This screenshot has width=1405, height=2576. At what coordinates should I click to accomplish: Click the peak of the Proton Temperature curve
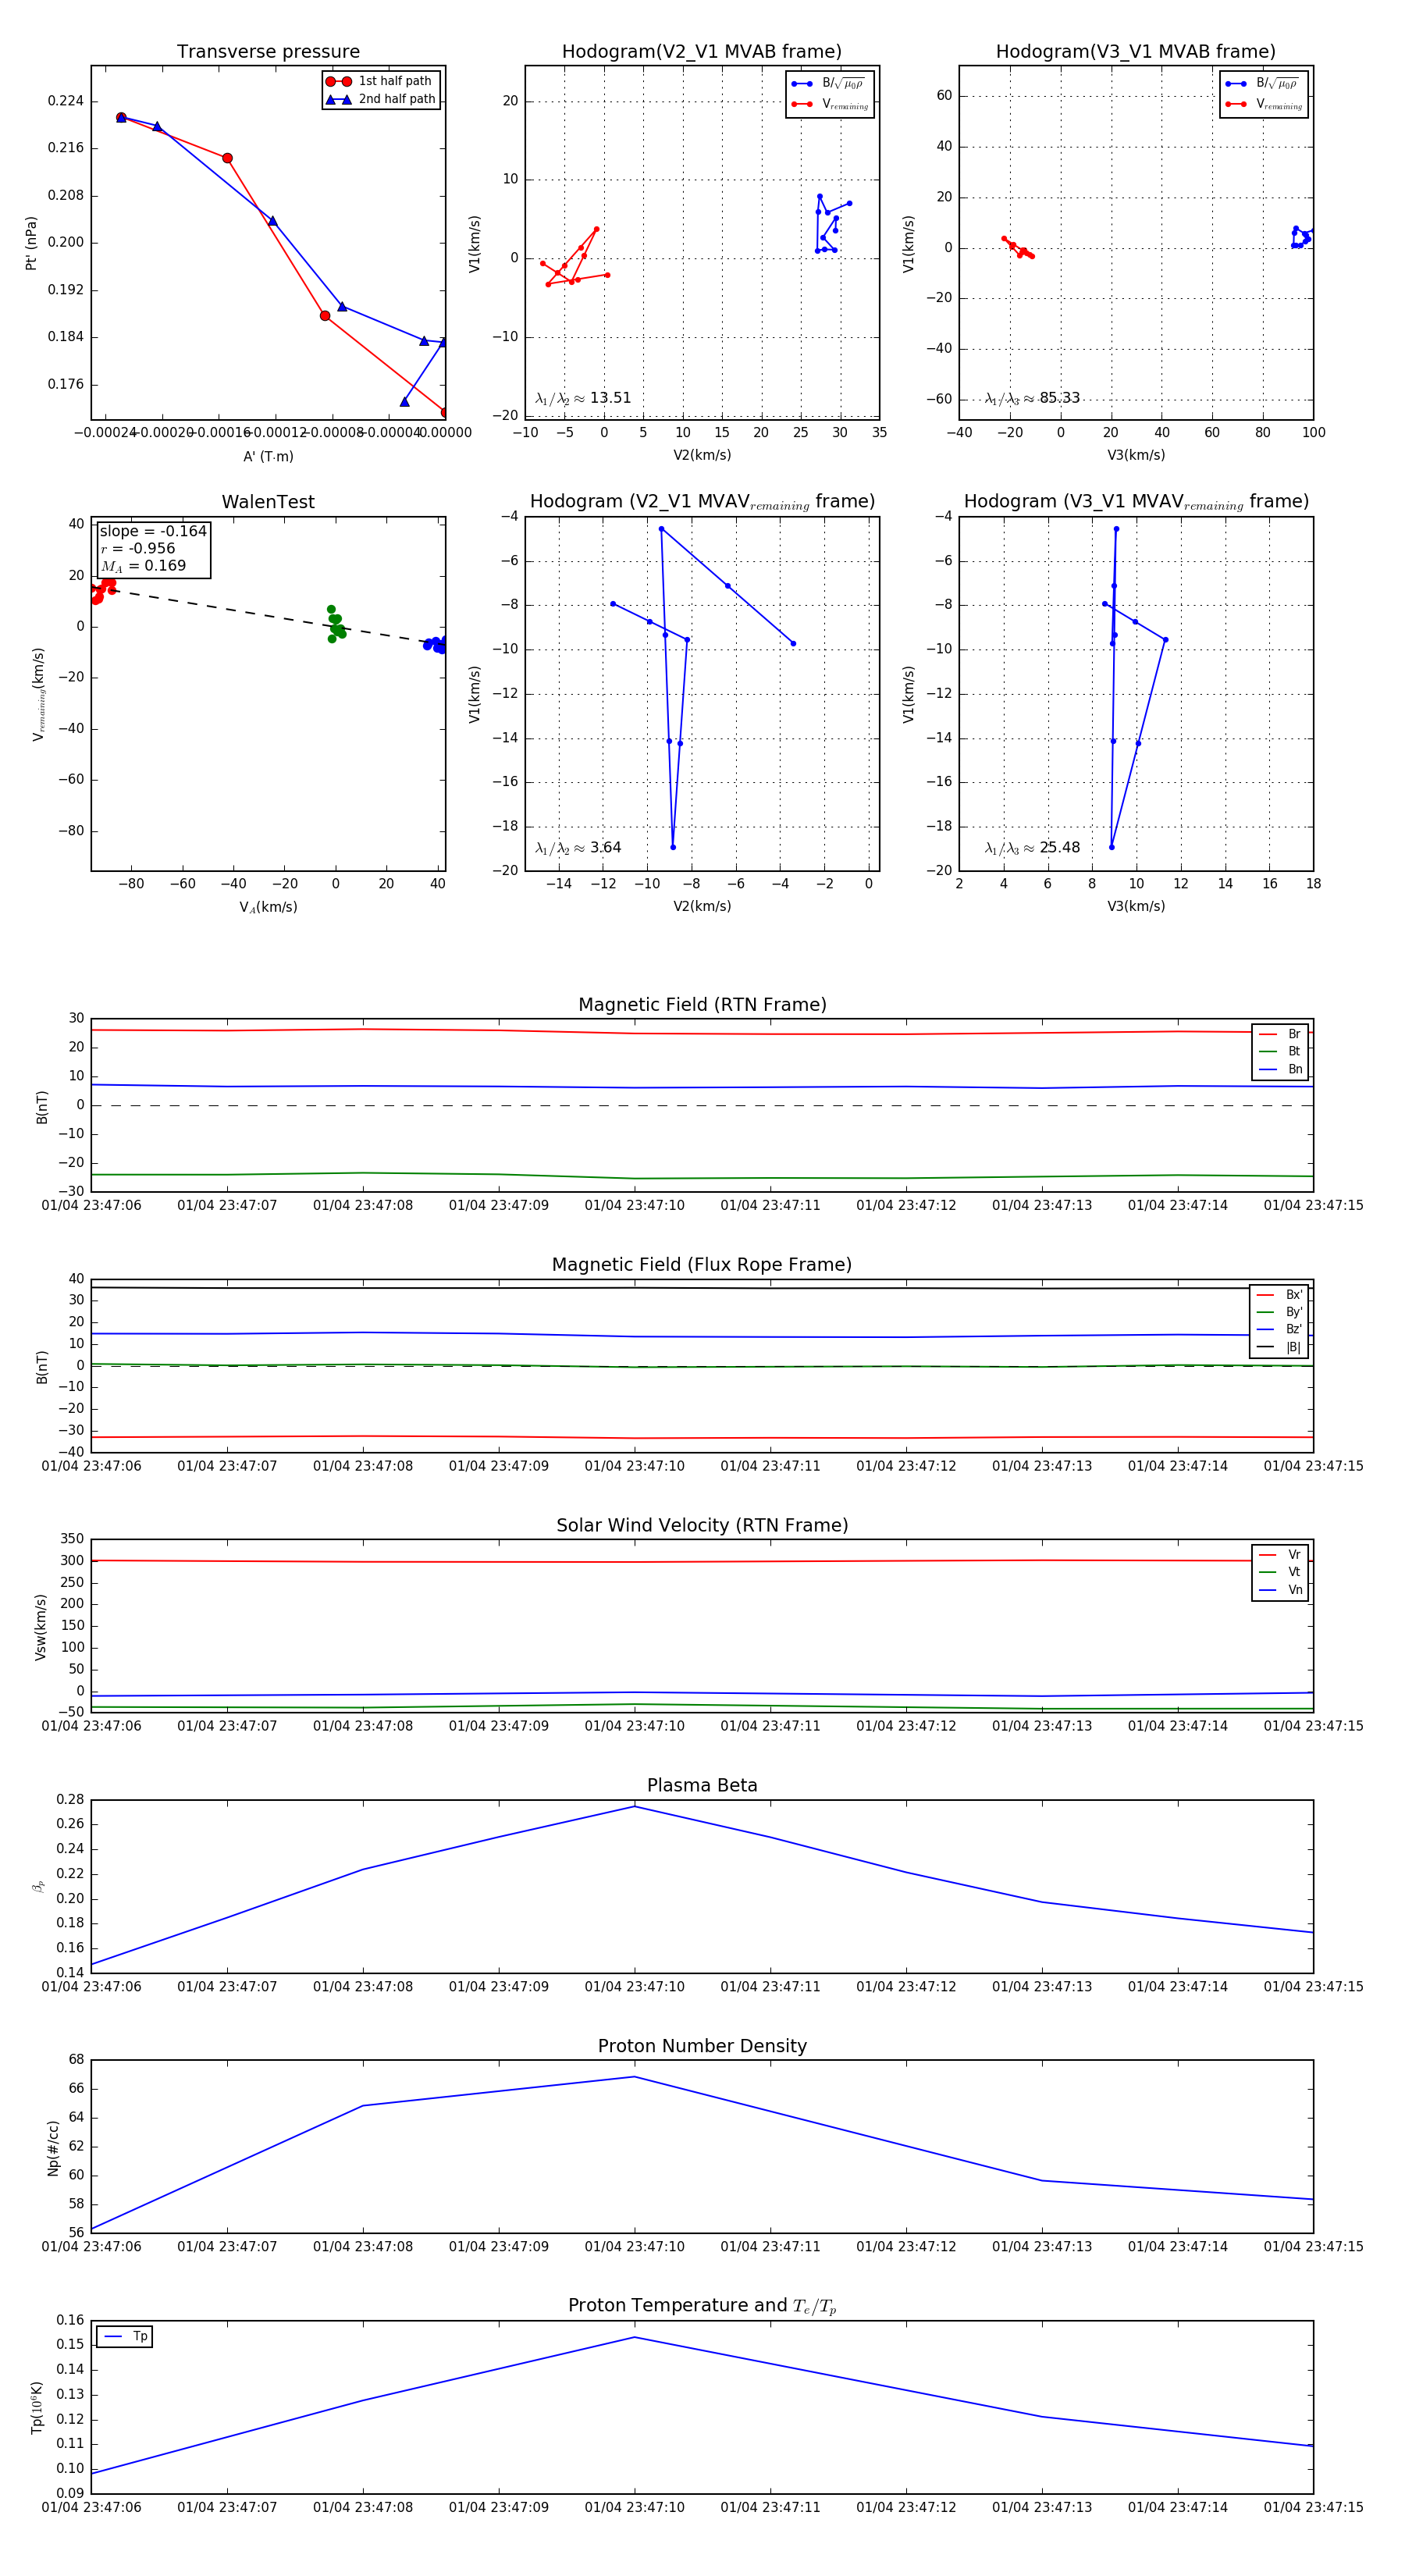(x=634, y=2337)
